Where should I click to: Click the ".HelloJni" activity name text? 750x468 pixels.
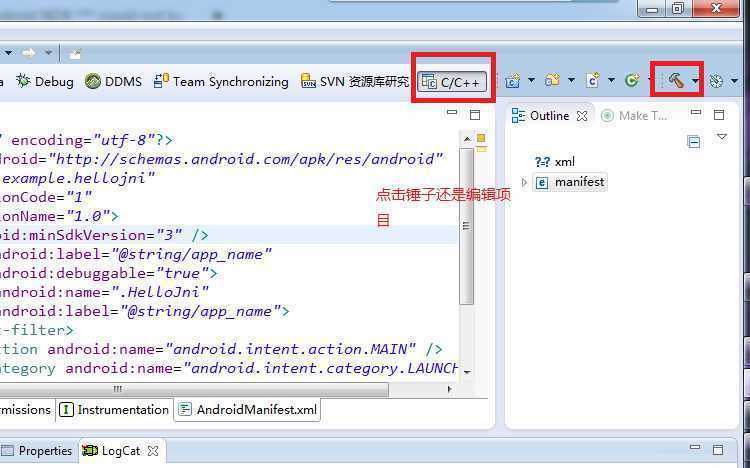coord(160,292)
